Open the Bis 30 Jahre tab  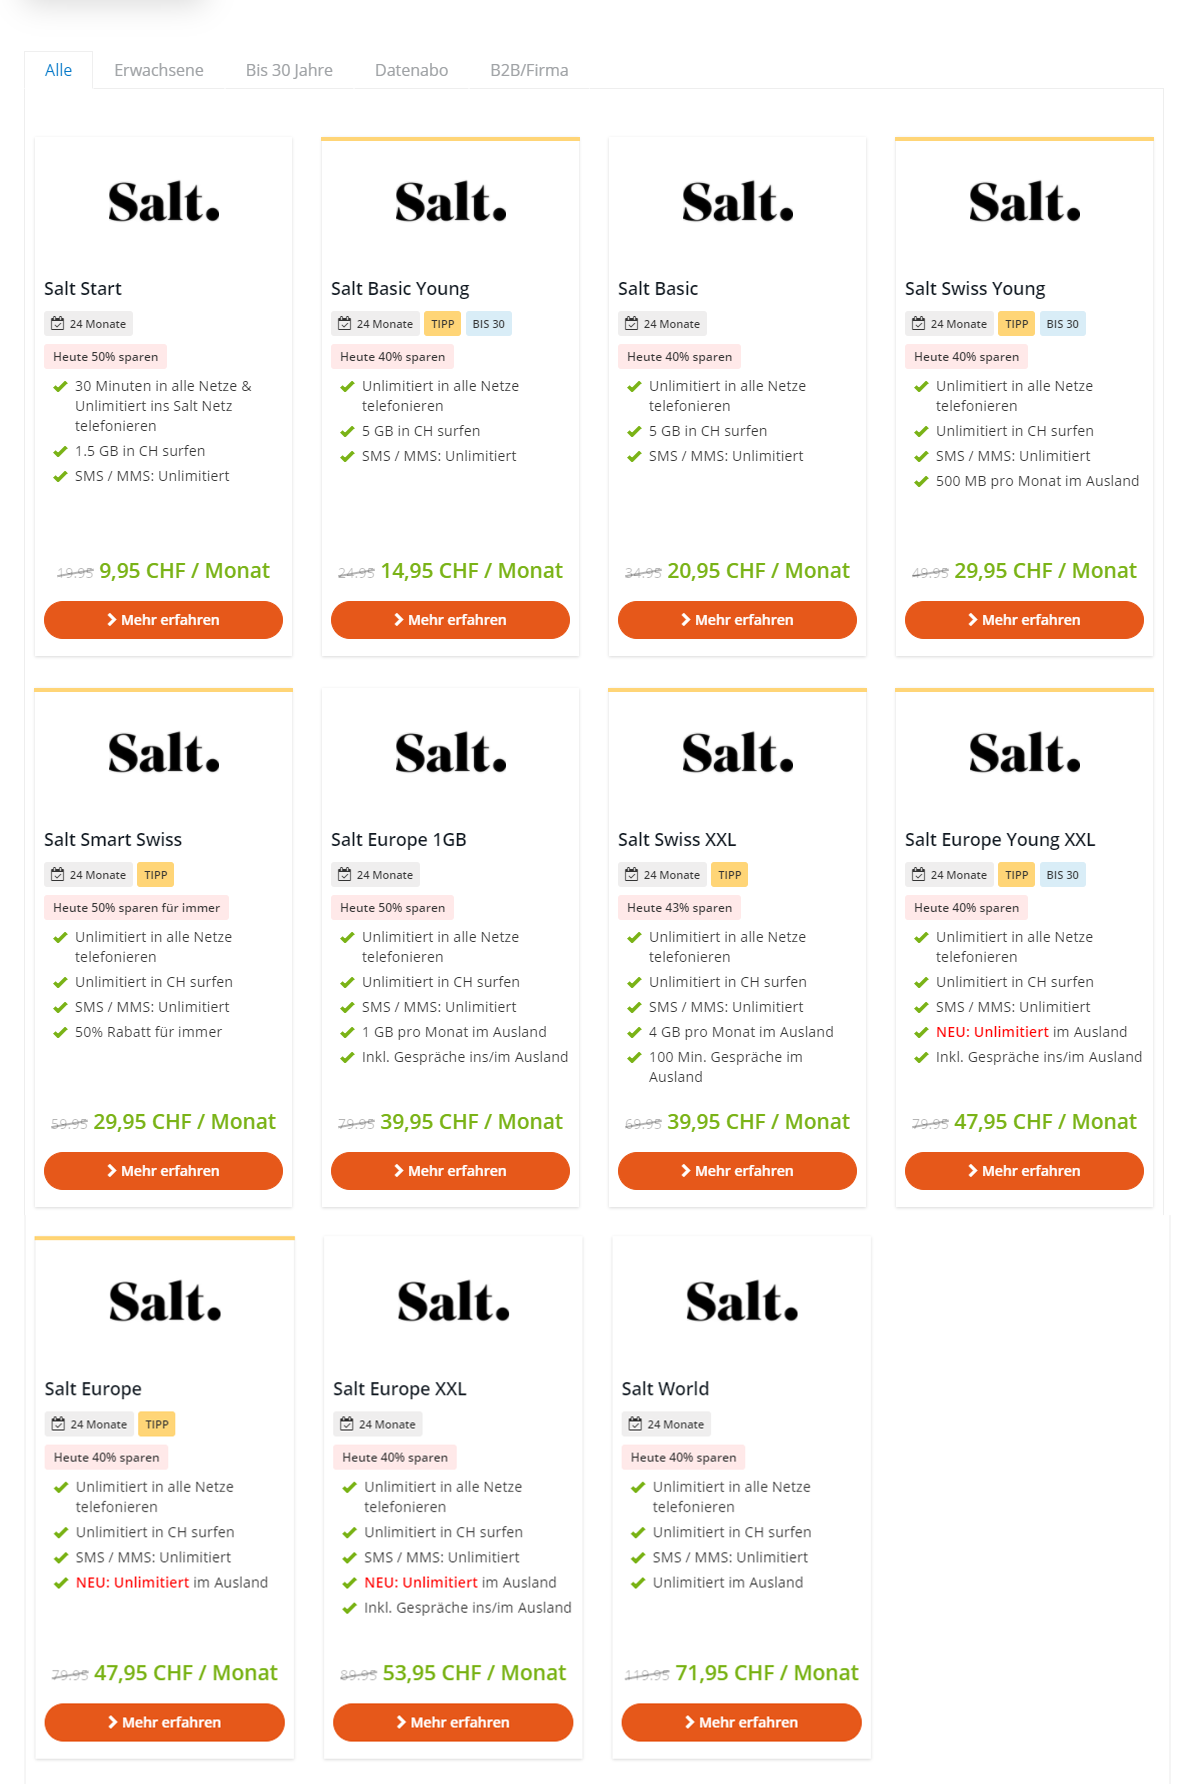coord(289,70)
